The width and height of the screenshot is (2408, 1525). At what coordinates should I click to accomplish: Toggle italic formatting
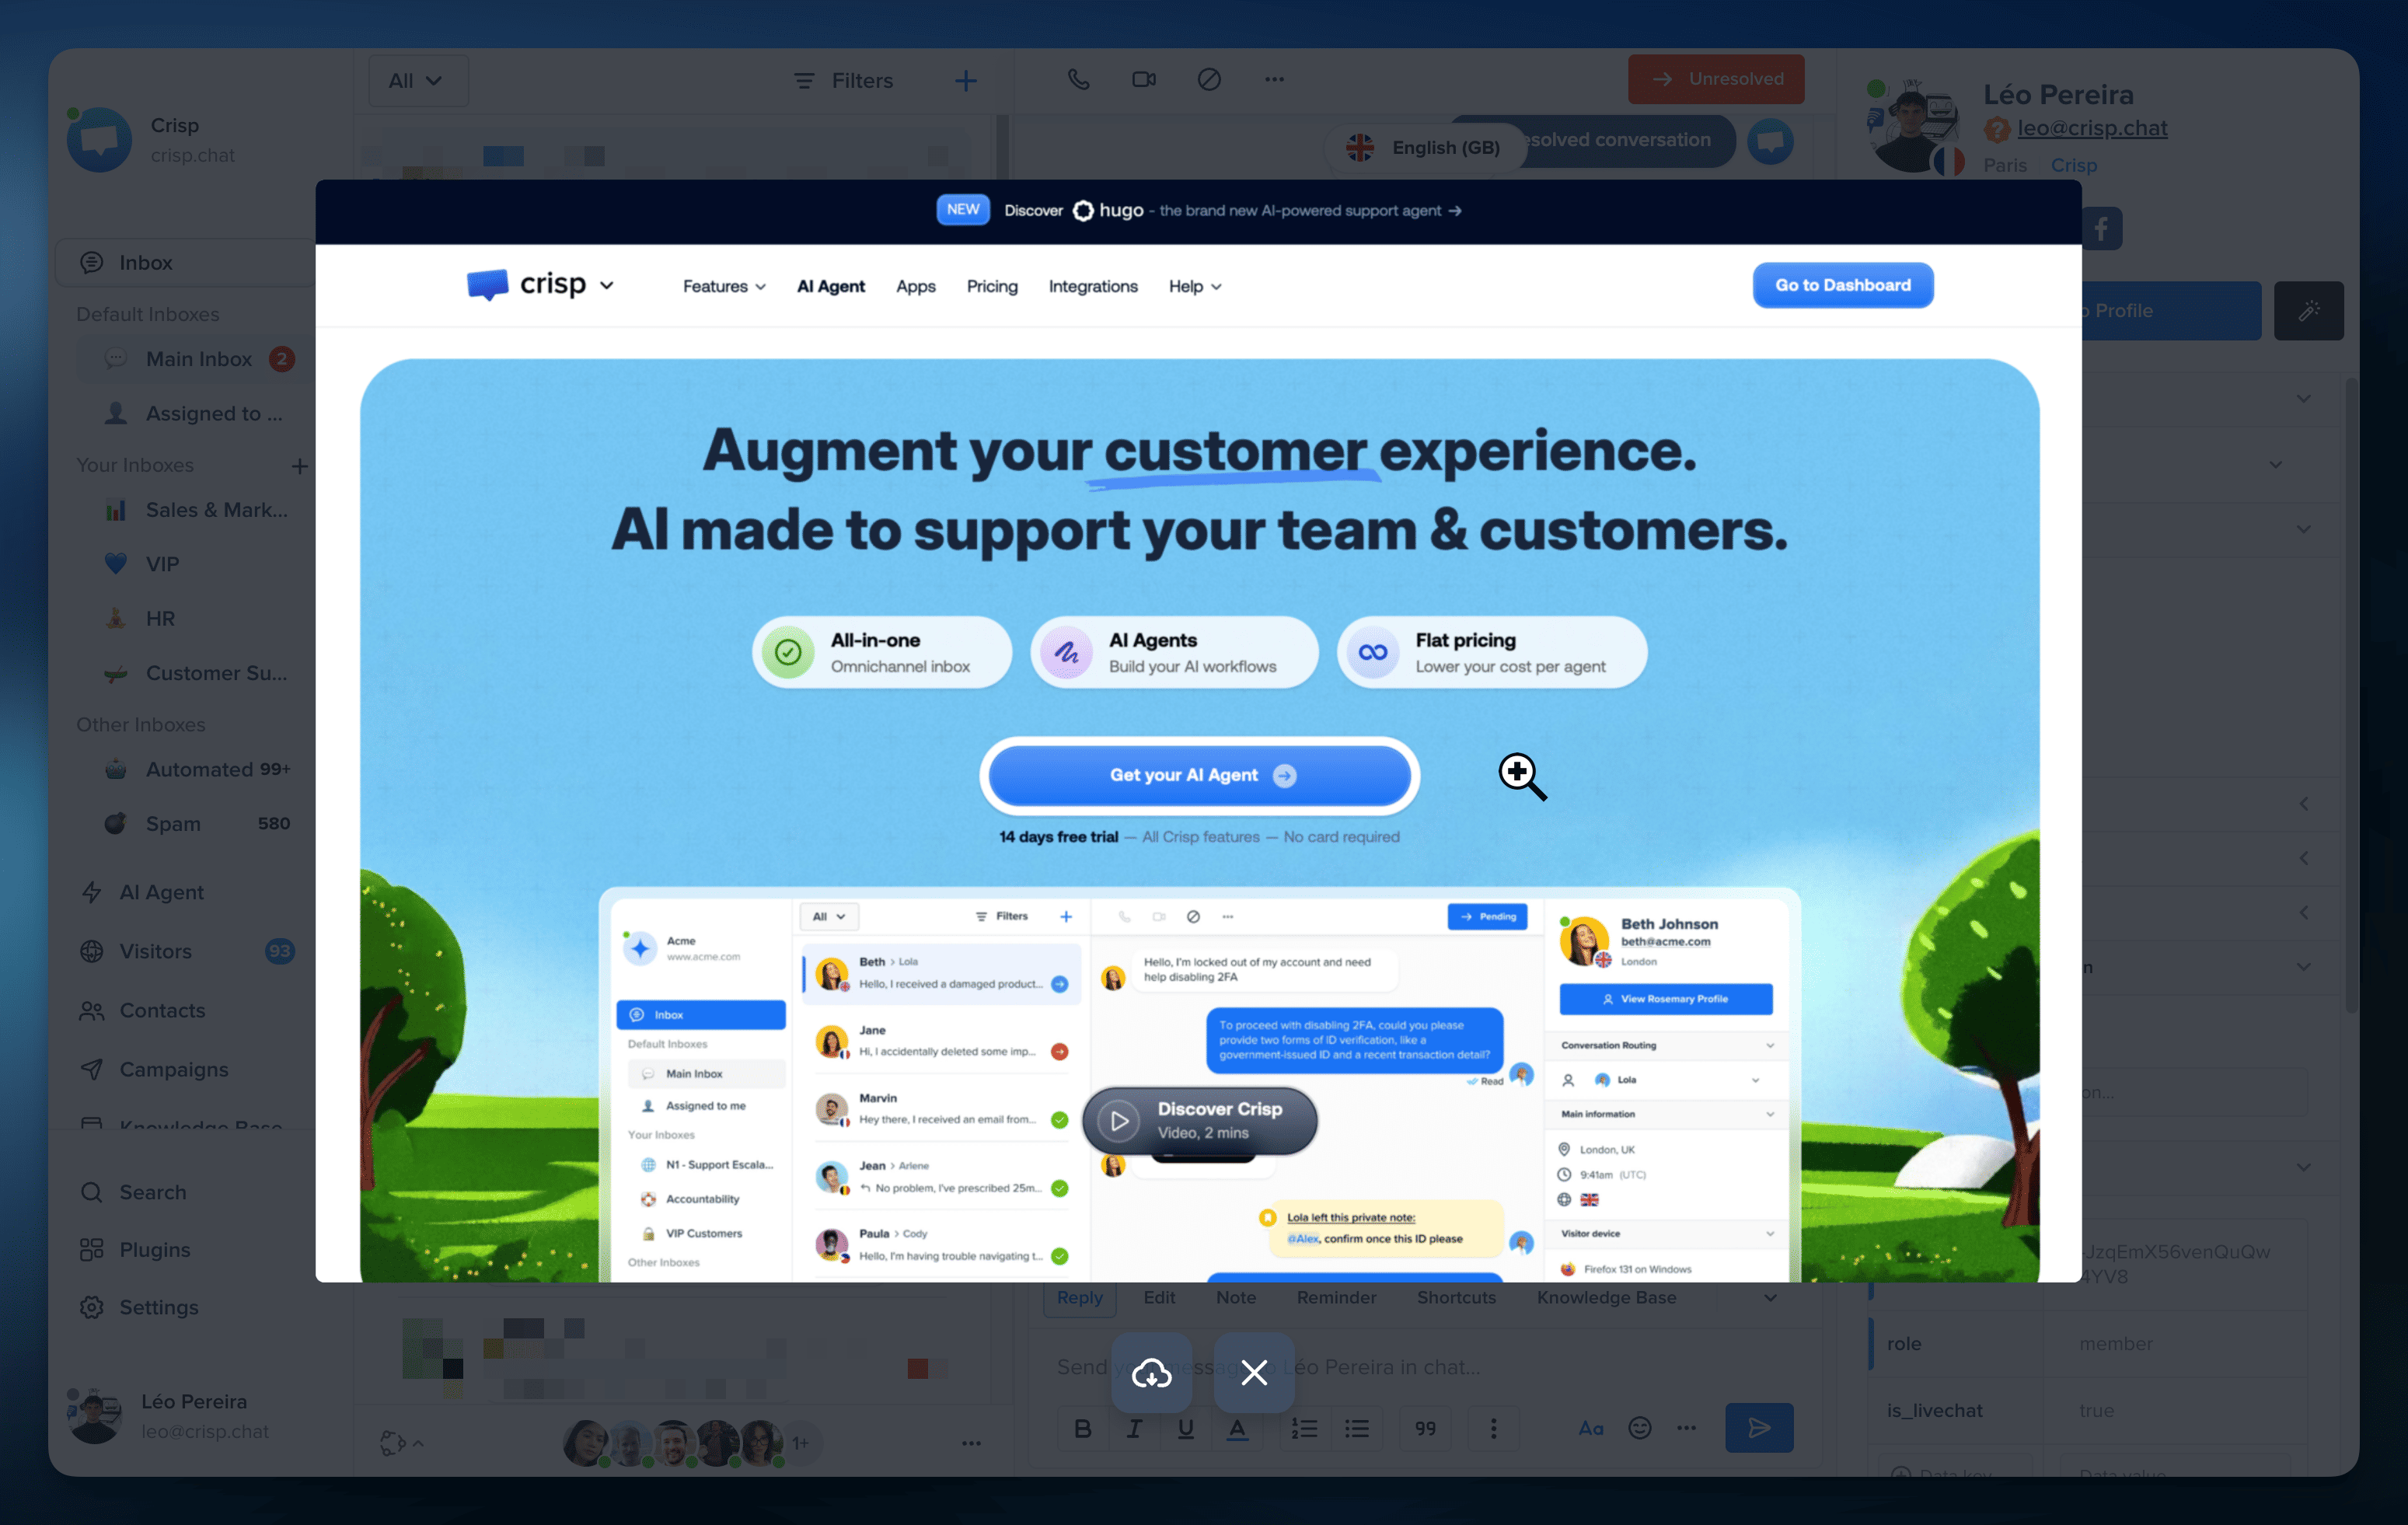1134,1428
